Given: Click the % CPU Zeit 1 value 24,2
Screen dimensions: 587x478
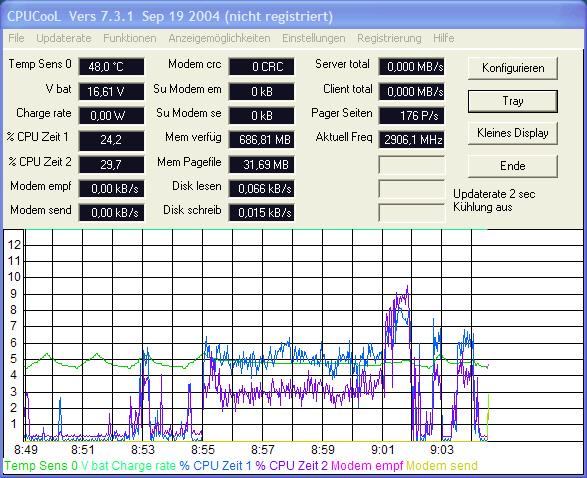Looking at the screenshot, I should pyautogui.click(x=111, y=140).
